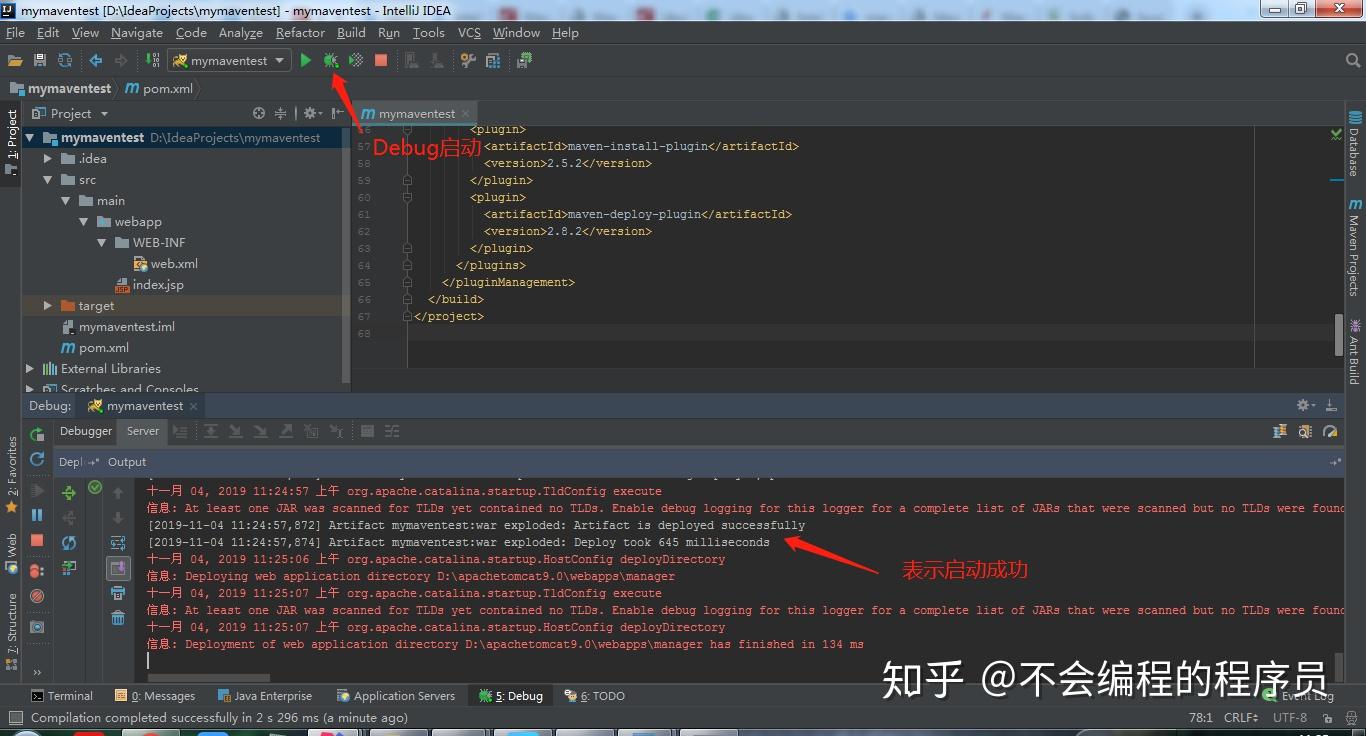Select index.jsp in the Project tree
1366x736 pixels.
(150, 285)
